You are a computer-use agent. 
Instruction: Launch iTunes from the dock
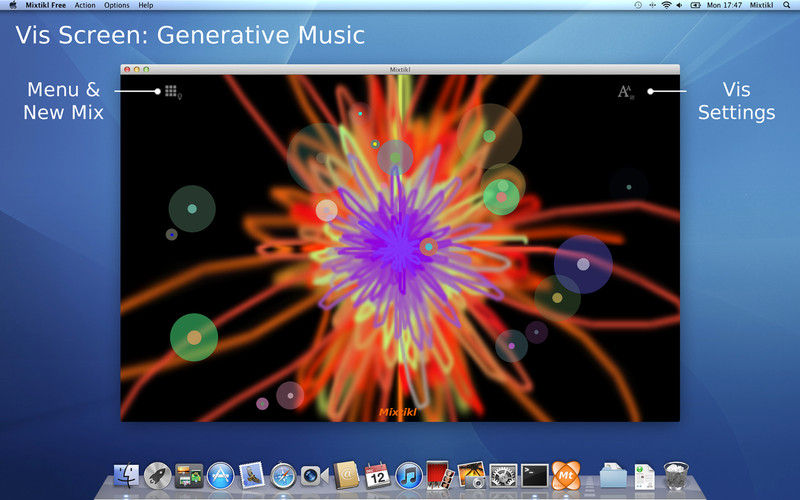tap(409, 476)
